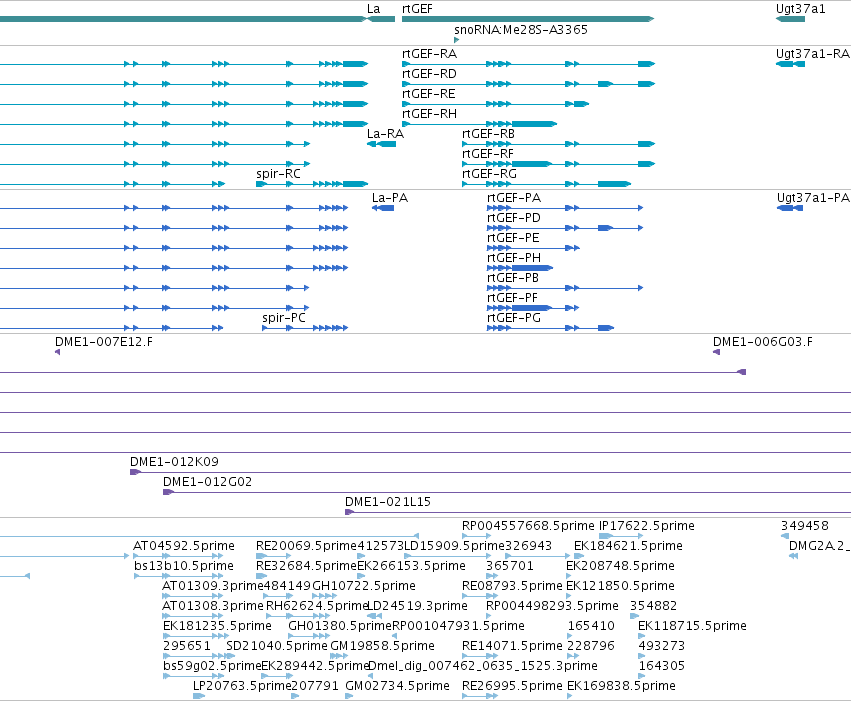Select transcript rtGEF-RA label
Image resolution: width=851 pixels, height=701 pixels.
429,54
